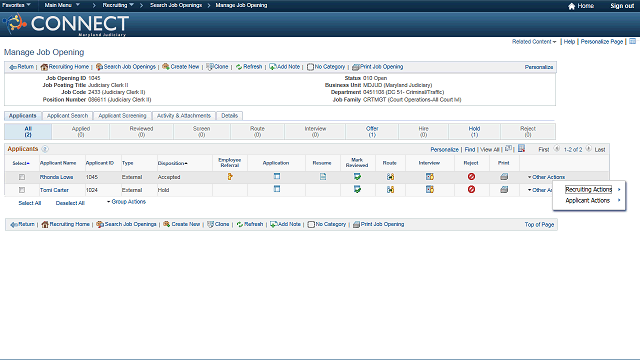
Task: Open Rhonda Lowe applicant link
Action: click(x=56, y=177)
